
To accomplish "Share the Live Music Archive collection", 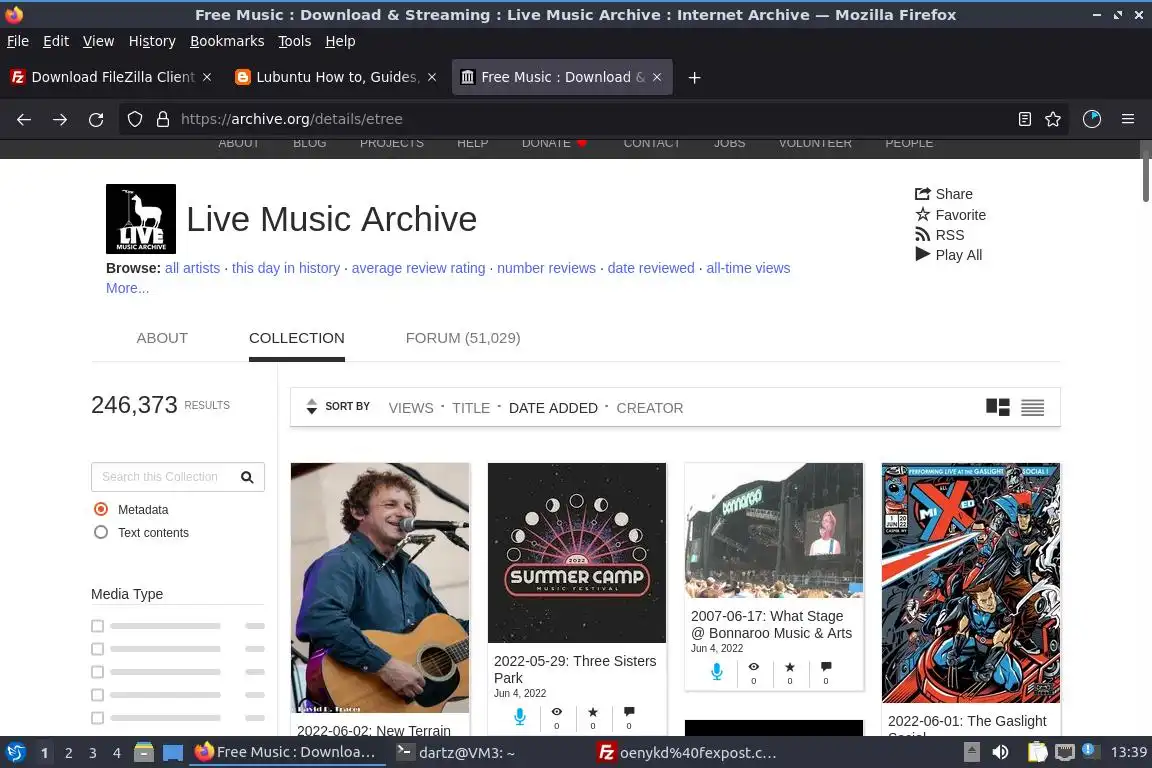I will [944, 194].
